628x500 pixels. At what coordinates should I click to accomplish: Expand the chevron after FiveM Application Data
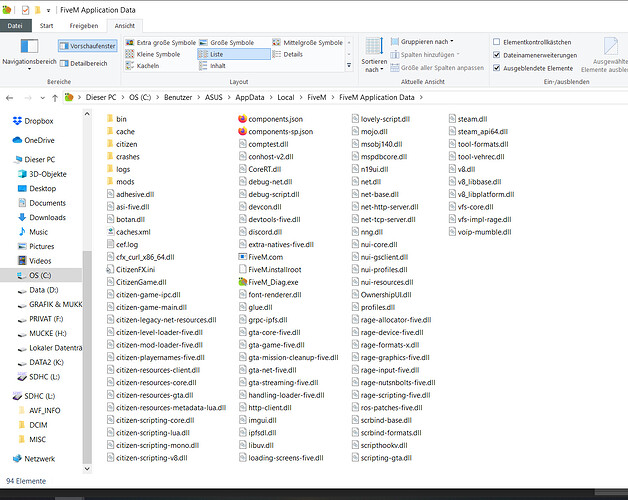pos(421,97)
